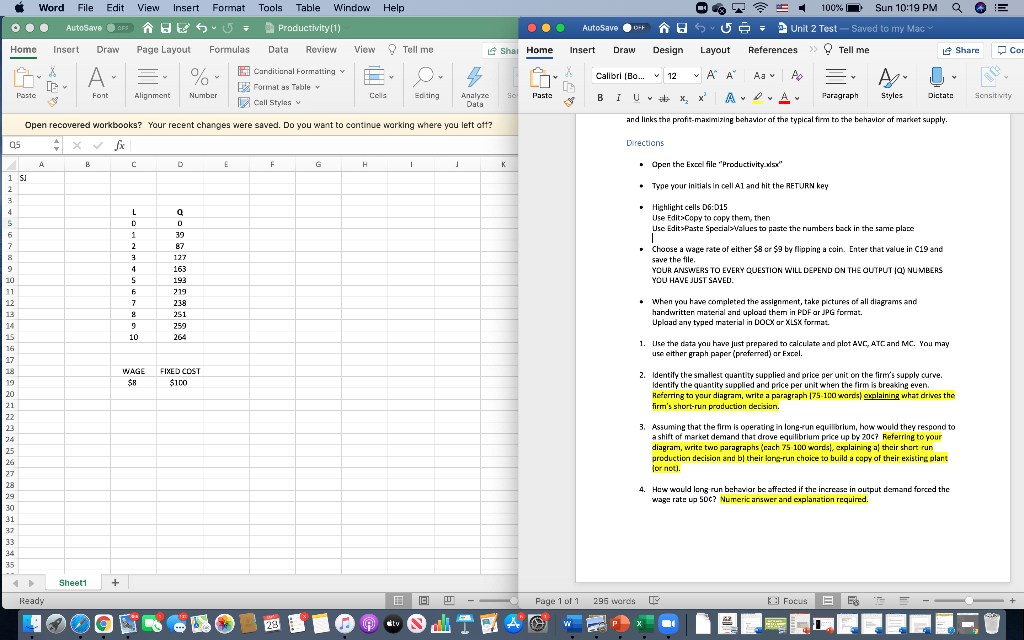Image resolution: width=1024 pixels, height=640 pixels.
Task: Open the Calibri font name dropdown
Action: tap(655, 75)
